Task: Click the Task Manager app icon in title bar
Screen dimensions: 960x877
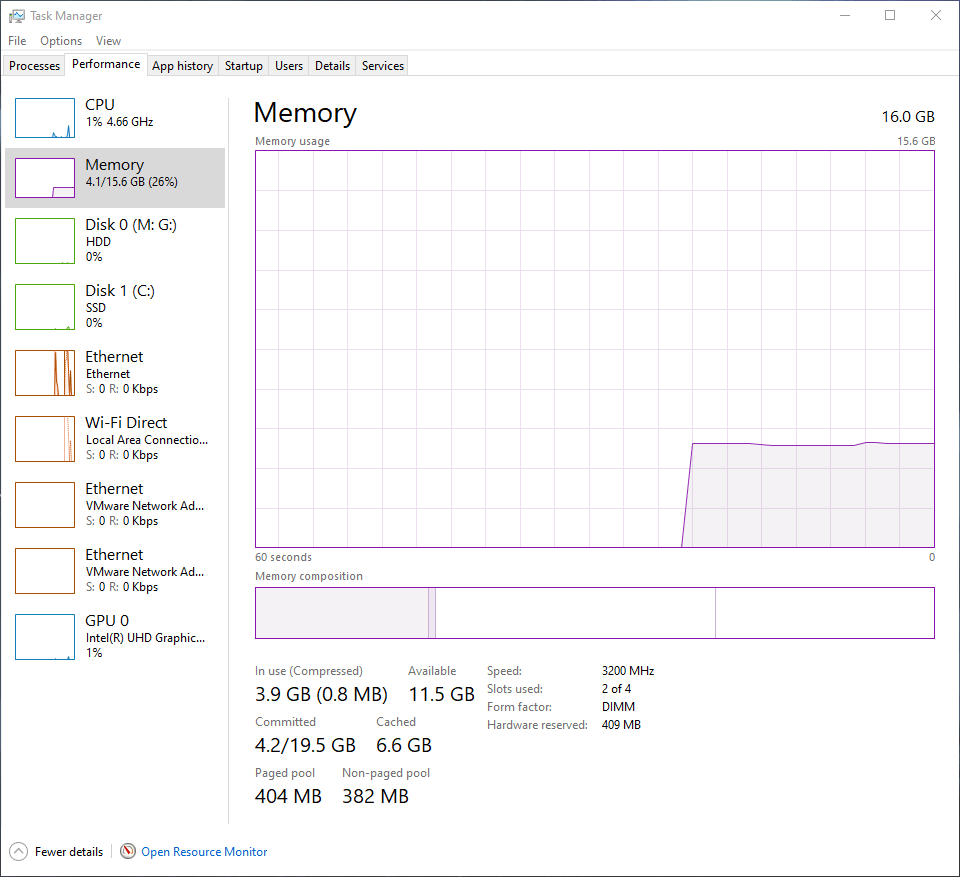Action: pyautogui.click(x=17, y=16)
